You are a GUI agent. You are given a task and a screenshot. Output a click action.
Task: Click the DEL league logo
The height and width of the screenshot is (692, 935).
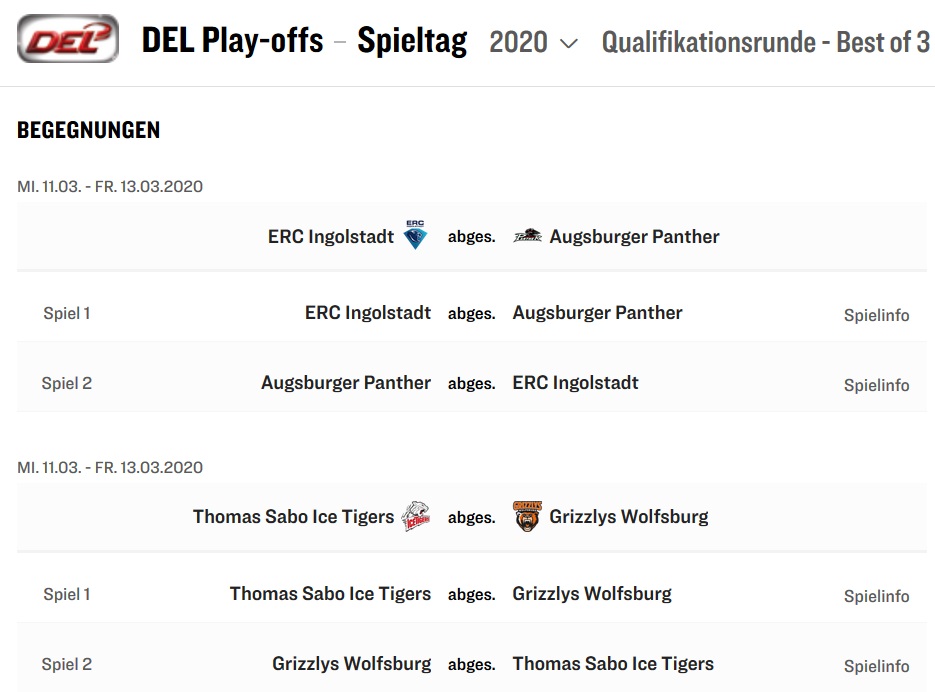(x=68, y=39)
